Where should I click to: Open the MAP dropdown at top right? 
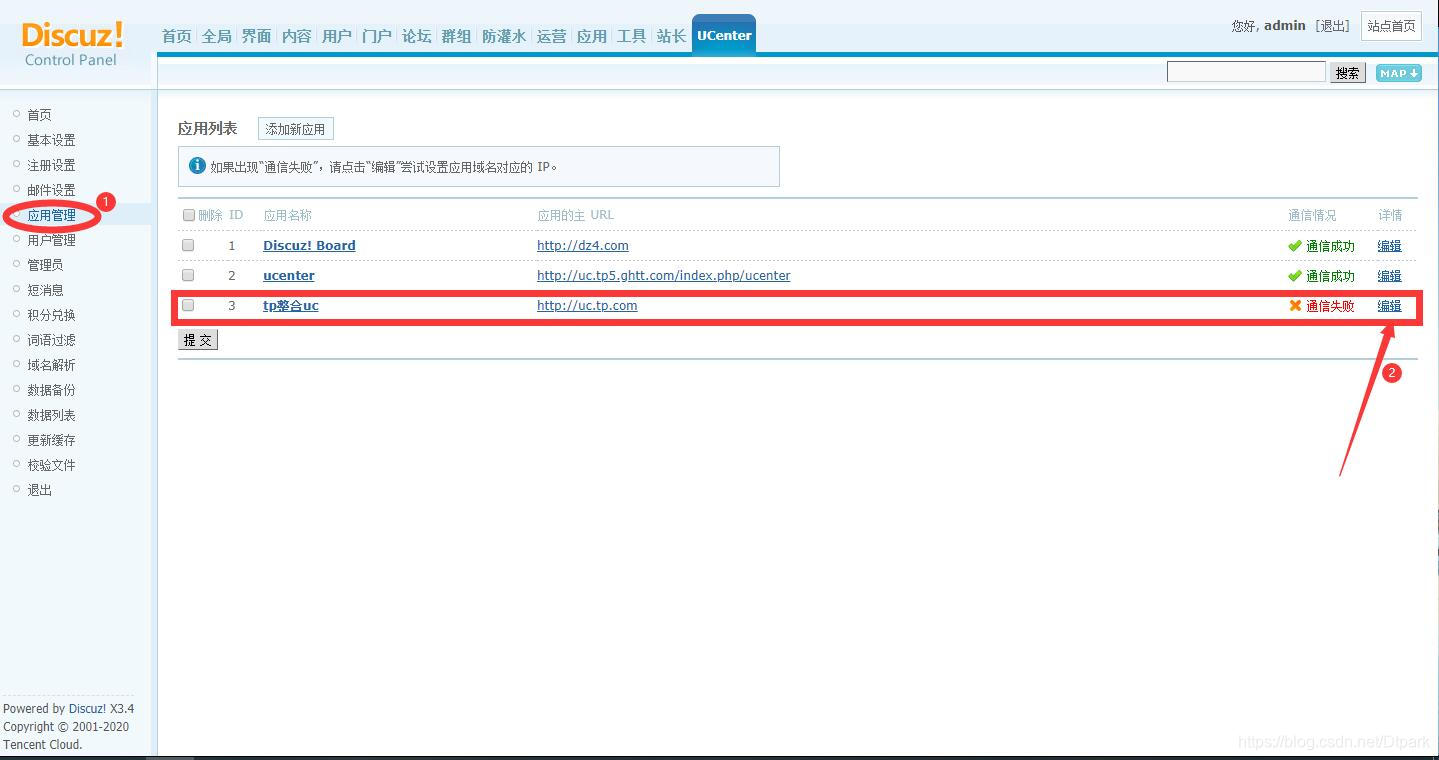pos(1397,72)
